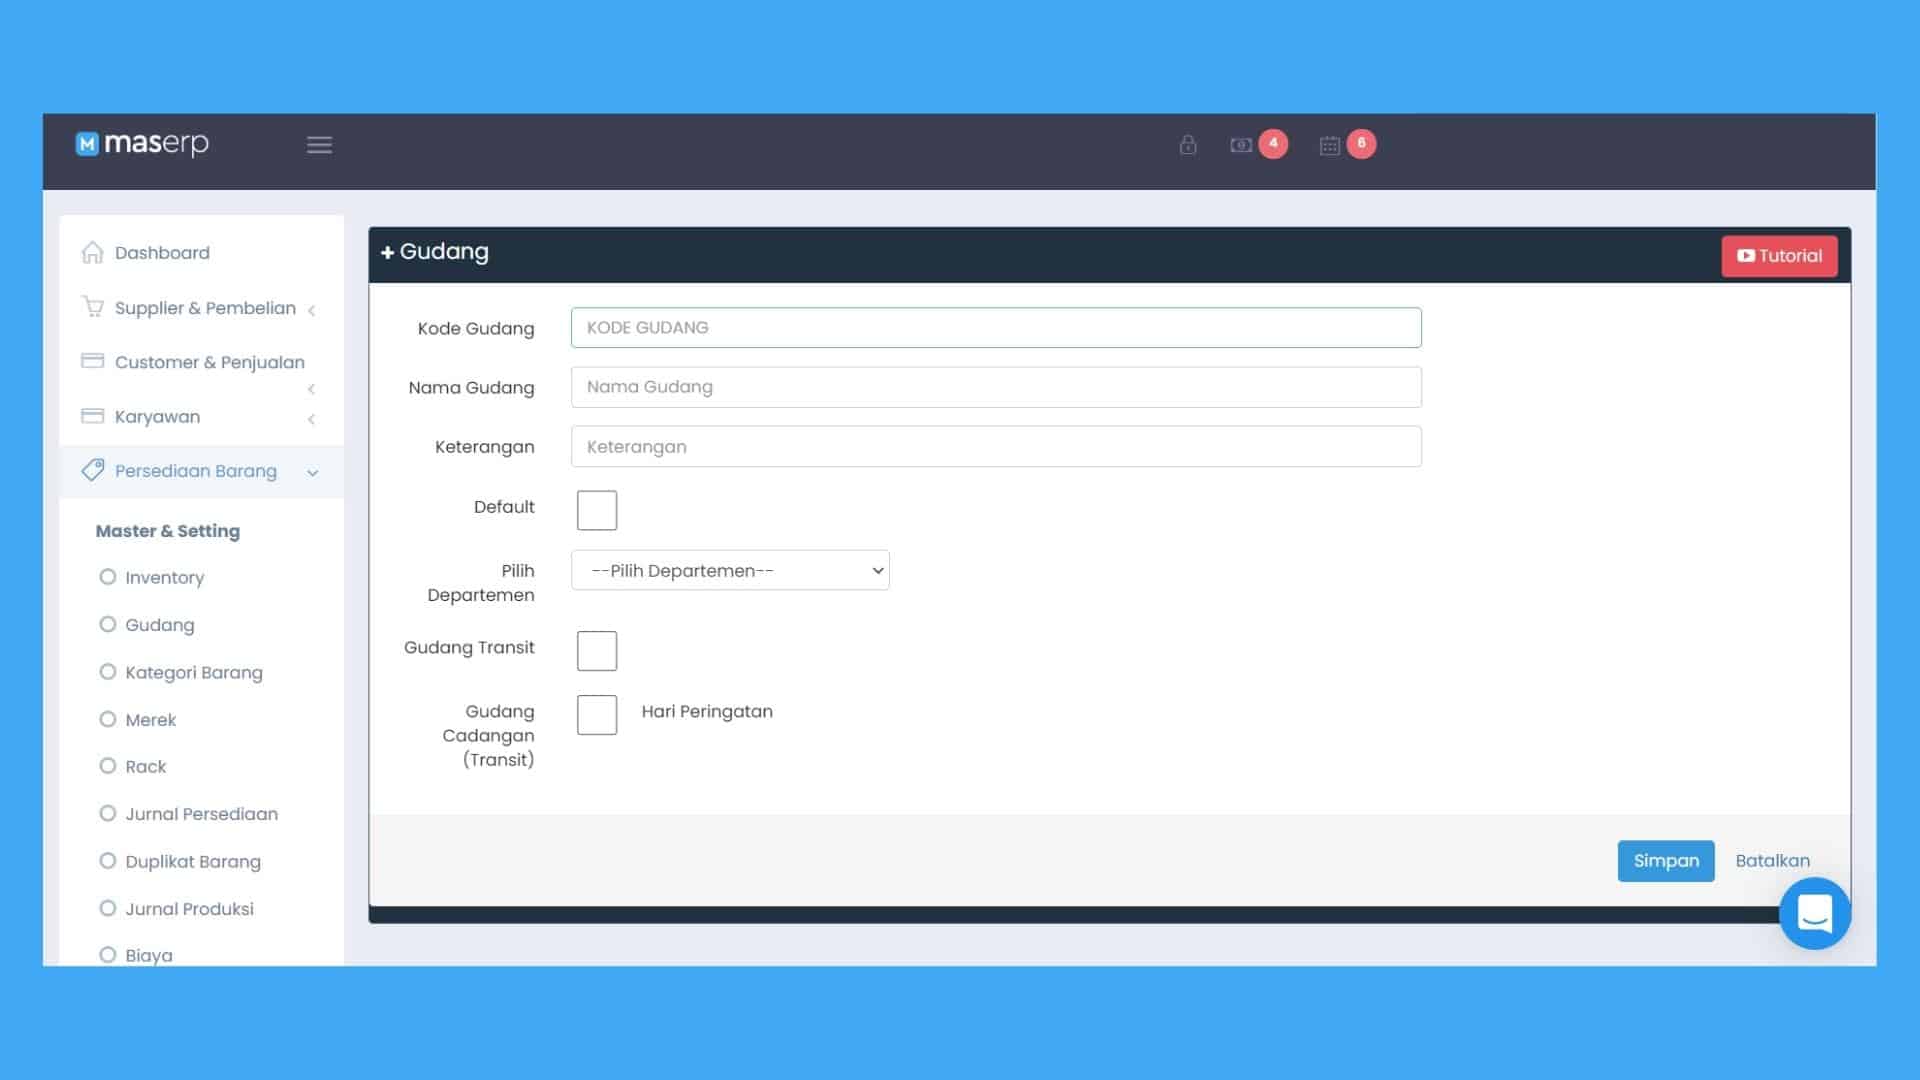Go to the Inventory menu item
1920x1080 pixels.
[164, 577]
